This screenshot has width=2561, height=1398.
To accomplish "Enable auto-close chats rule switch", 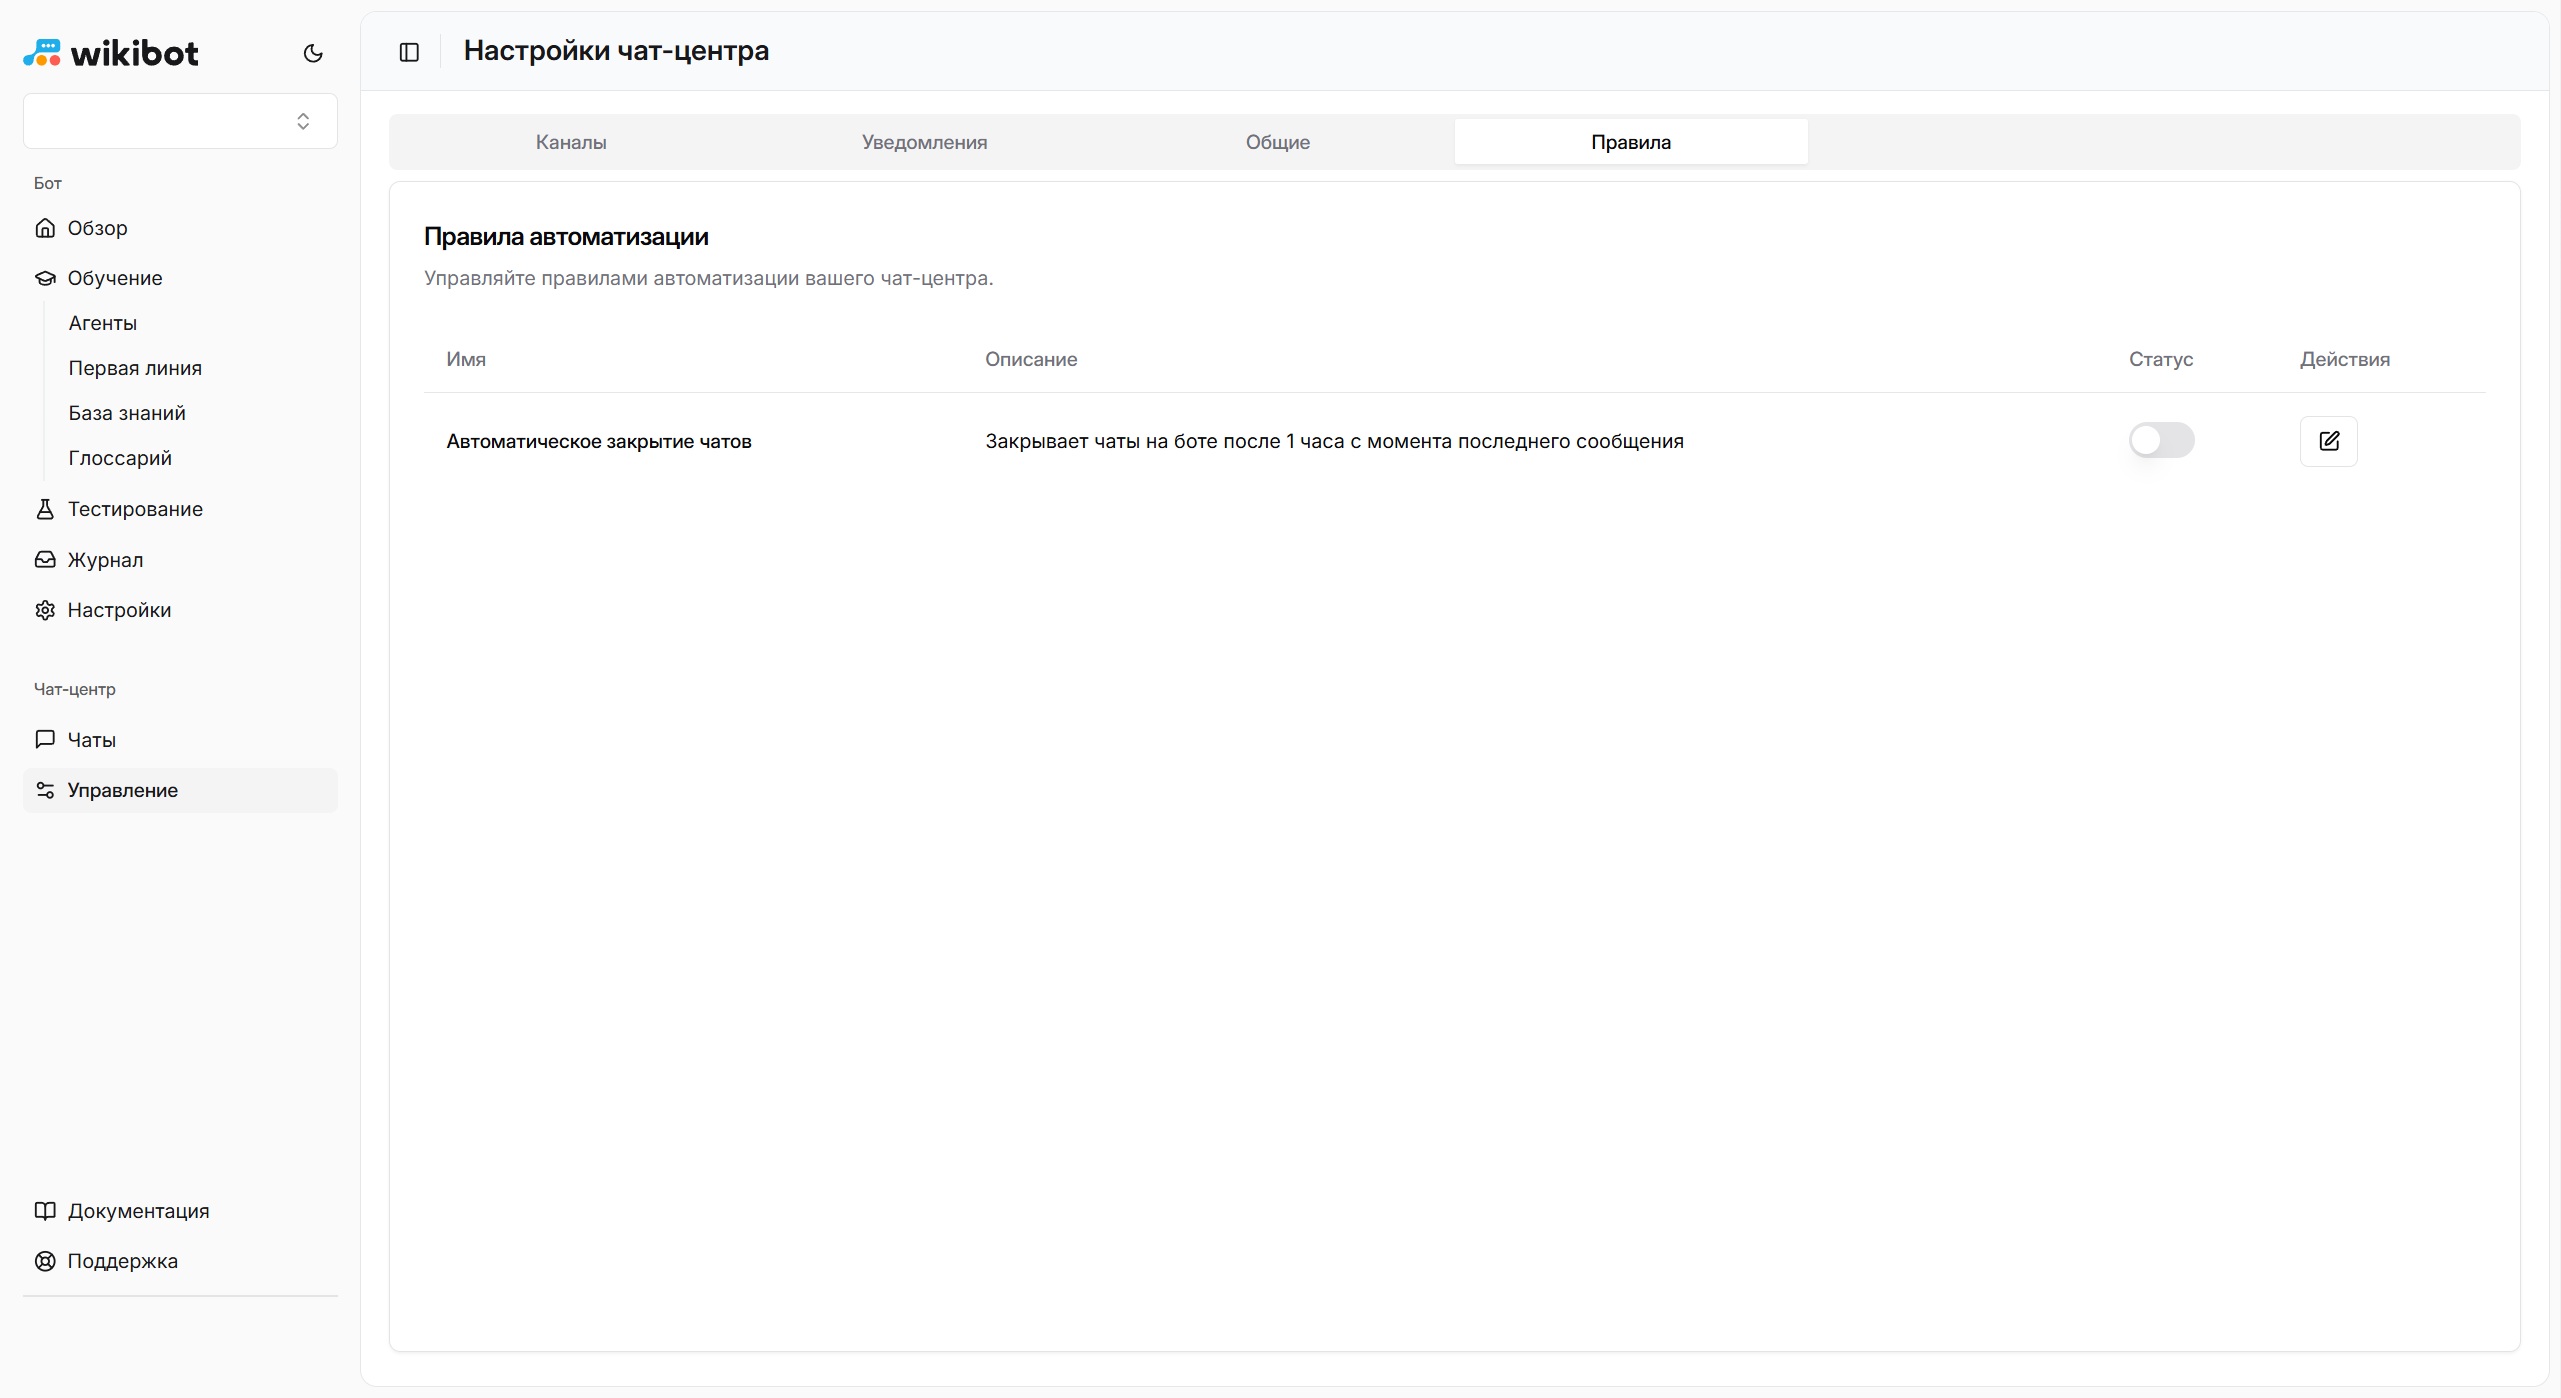I will [2161, 440].
